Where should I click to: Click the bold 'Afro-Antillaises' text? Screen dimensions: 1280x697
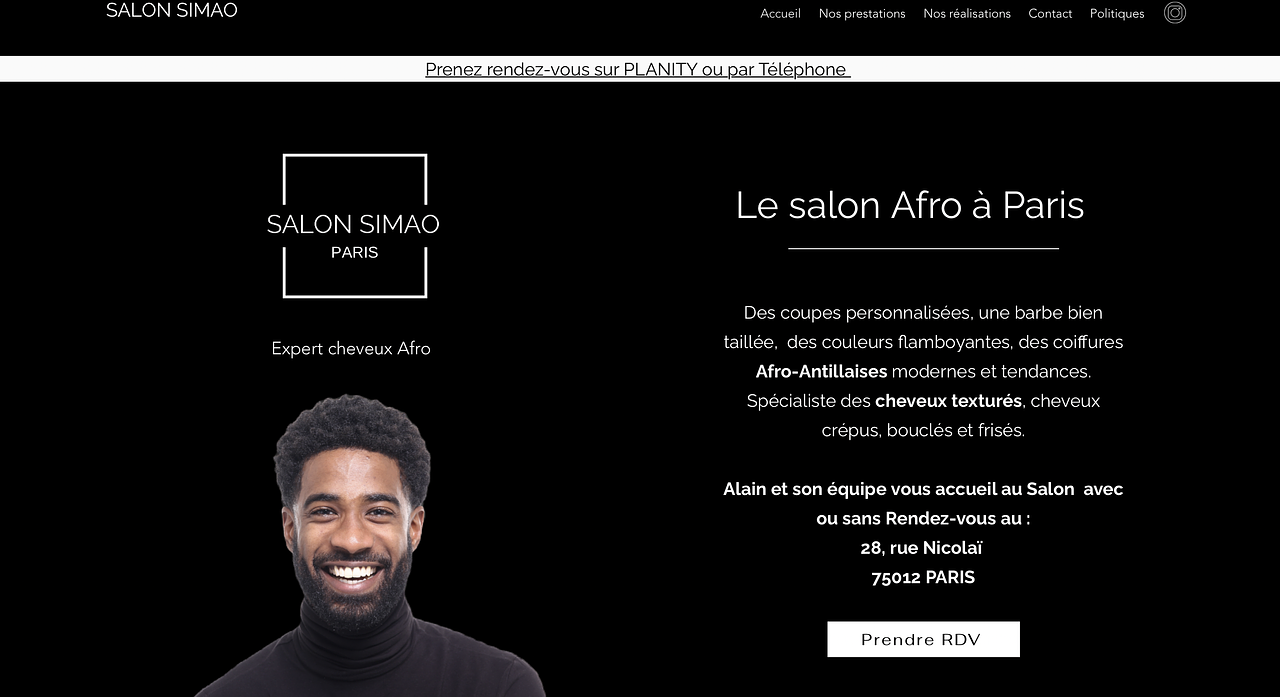tap(822, 371)
